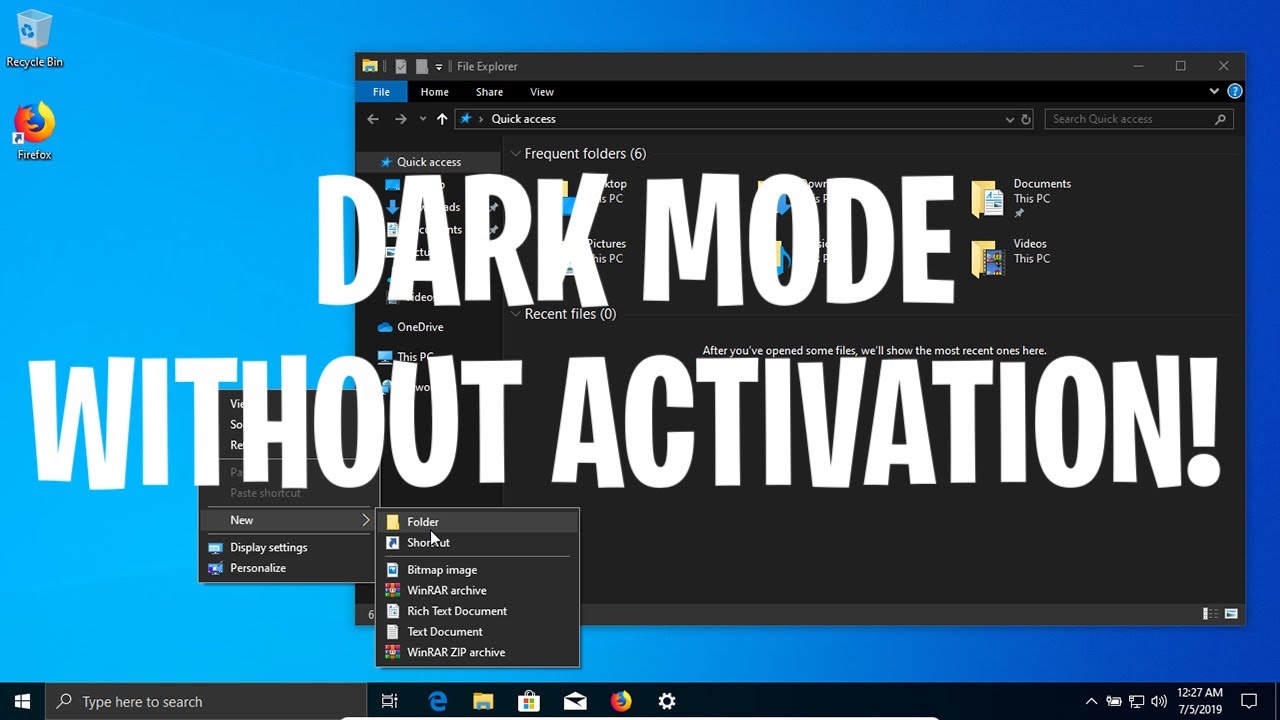Open the Documents folder

point(1022,198)
